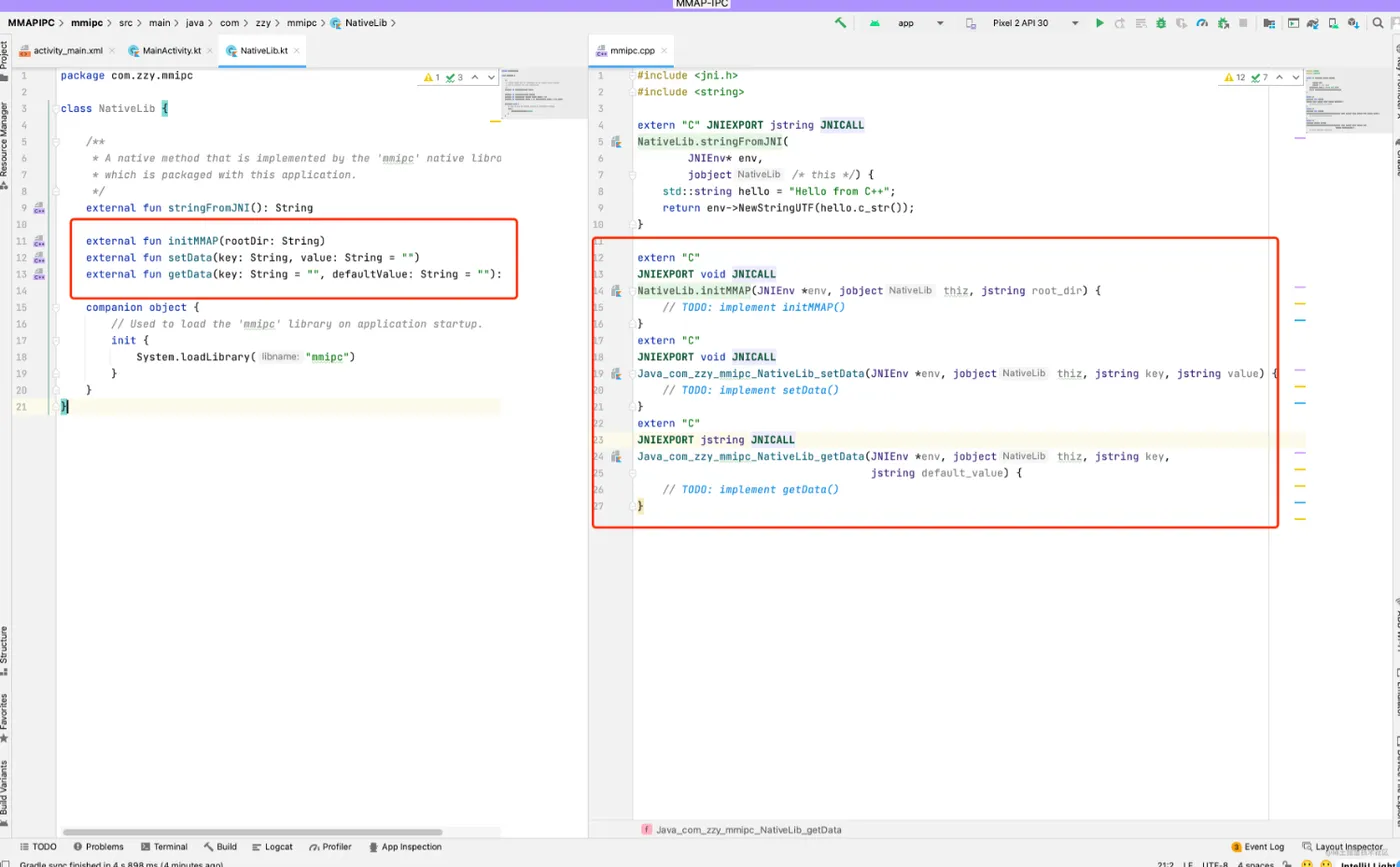Viewport: 1400px width, 867px height.
Task: Click the mmipc breadcrumb item
Action: [87, 22]
